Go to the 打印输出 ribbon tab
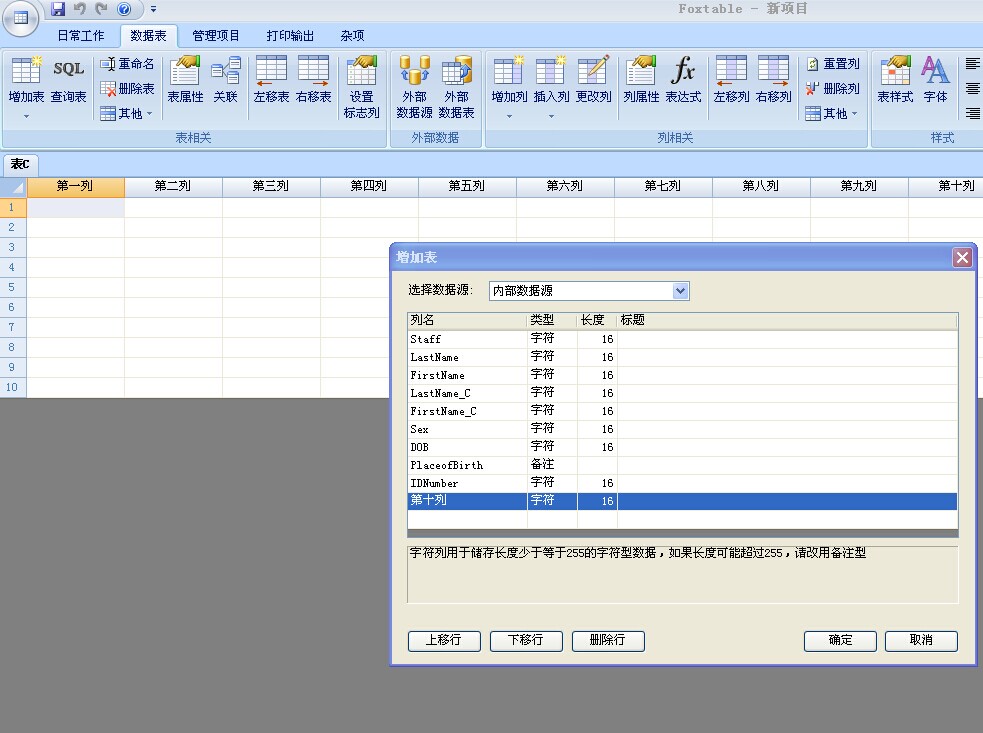Viewport: 983px width, 733px height. [290, 36]
